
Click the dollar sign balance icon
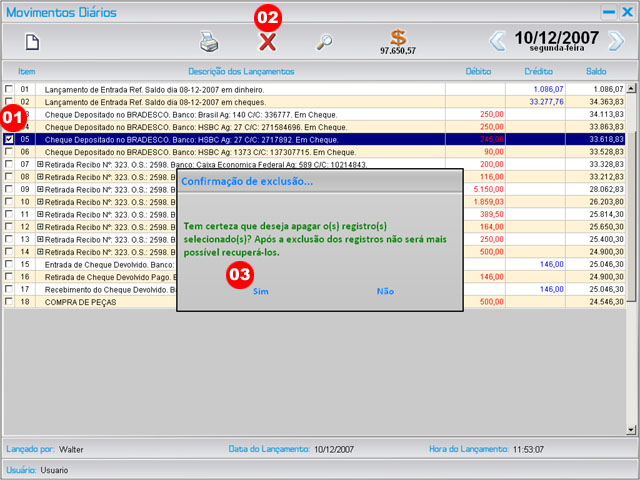click(398, 38)
